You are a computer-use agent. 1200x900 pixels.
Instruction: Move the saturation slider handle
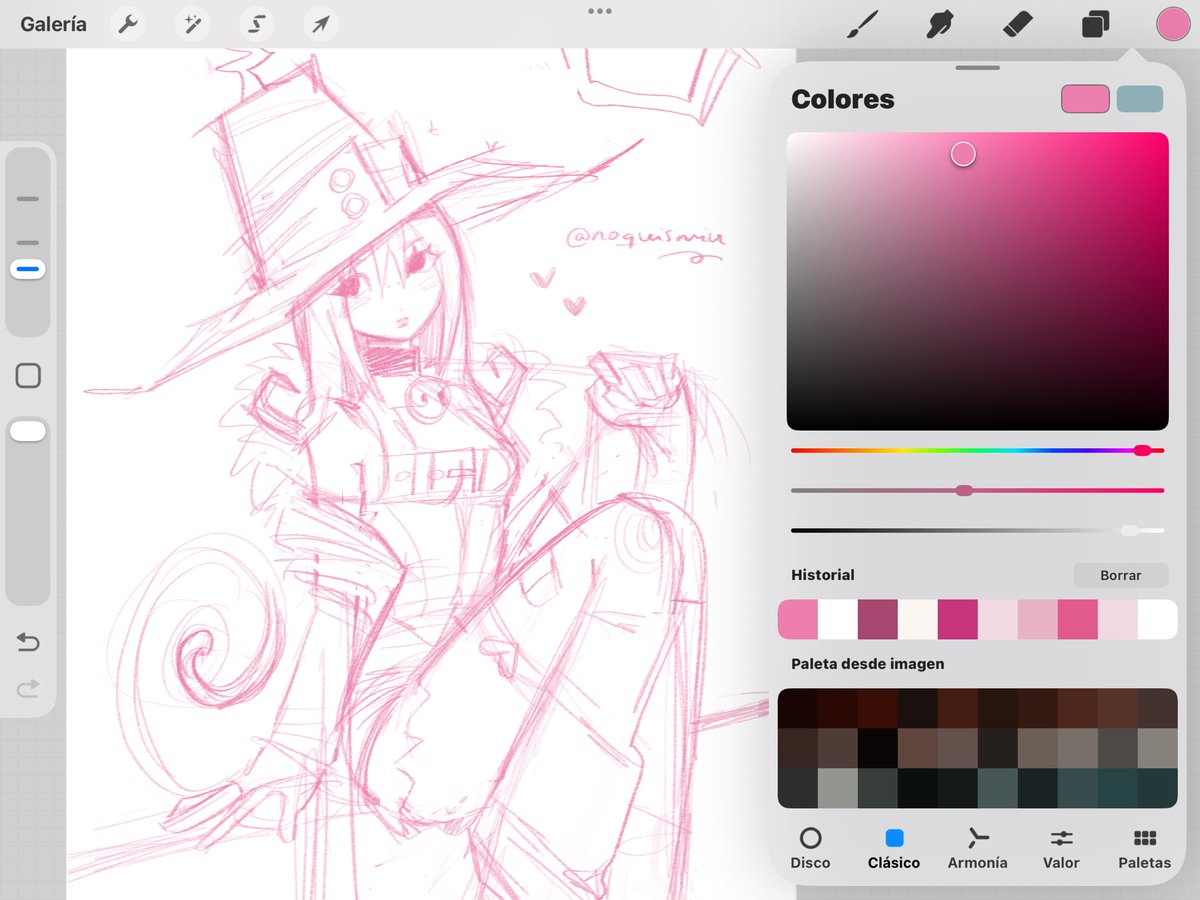(x=964, y=490)
